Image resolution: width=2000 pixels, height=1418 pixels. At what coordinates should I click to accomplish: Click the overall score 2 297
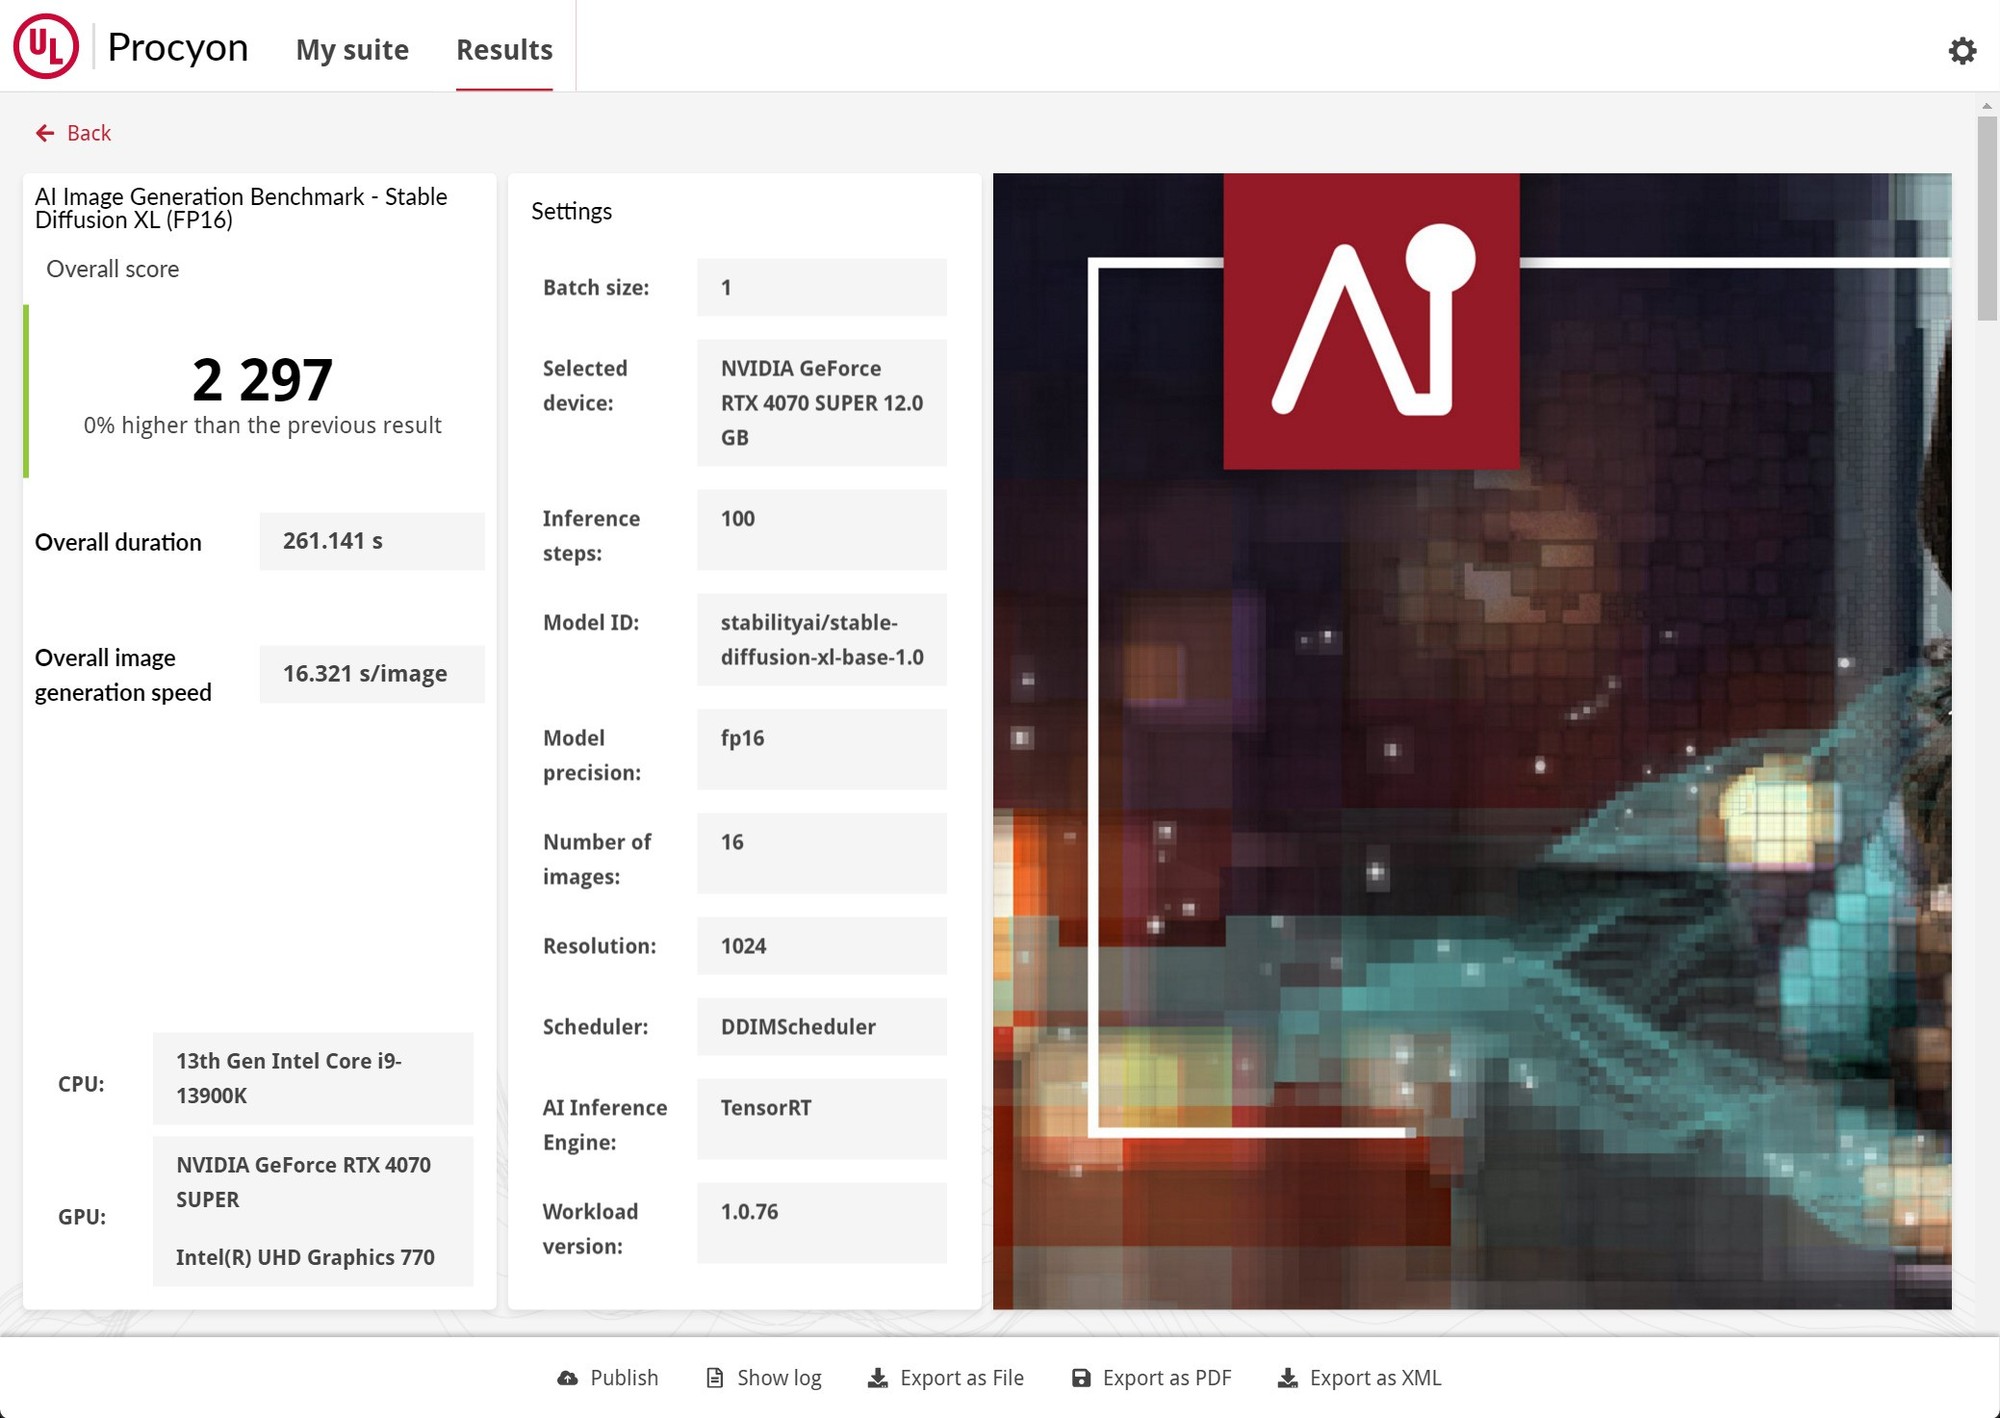[262, 379]
